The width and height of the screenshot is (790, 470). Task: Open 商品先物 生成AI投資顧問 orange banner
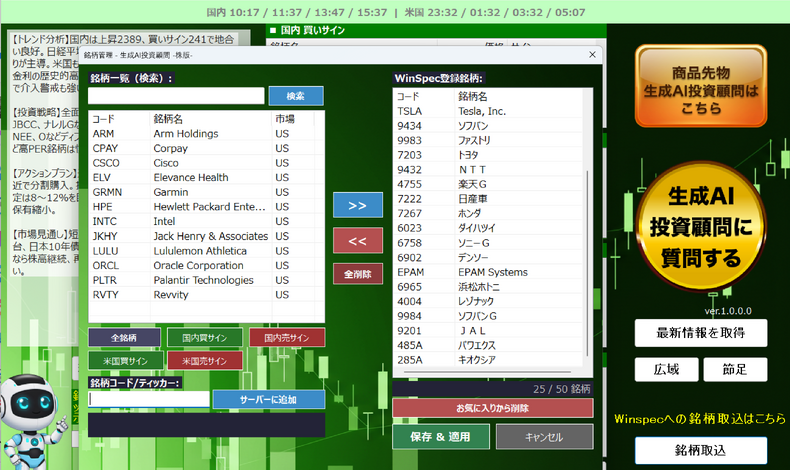click(x=701, y=86)
